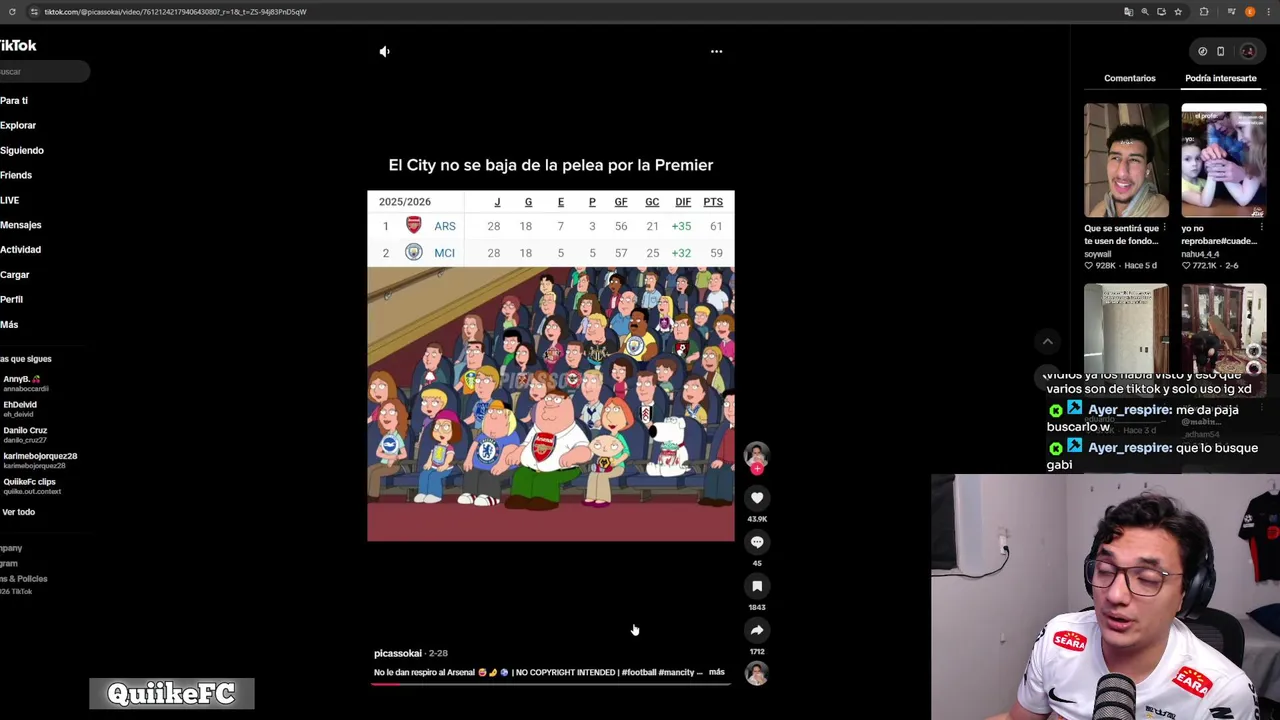Open nahu4_4.4 recommended video thumbnail

1223,160
